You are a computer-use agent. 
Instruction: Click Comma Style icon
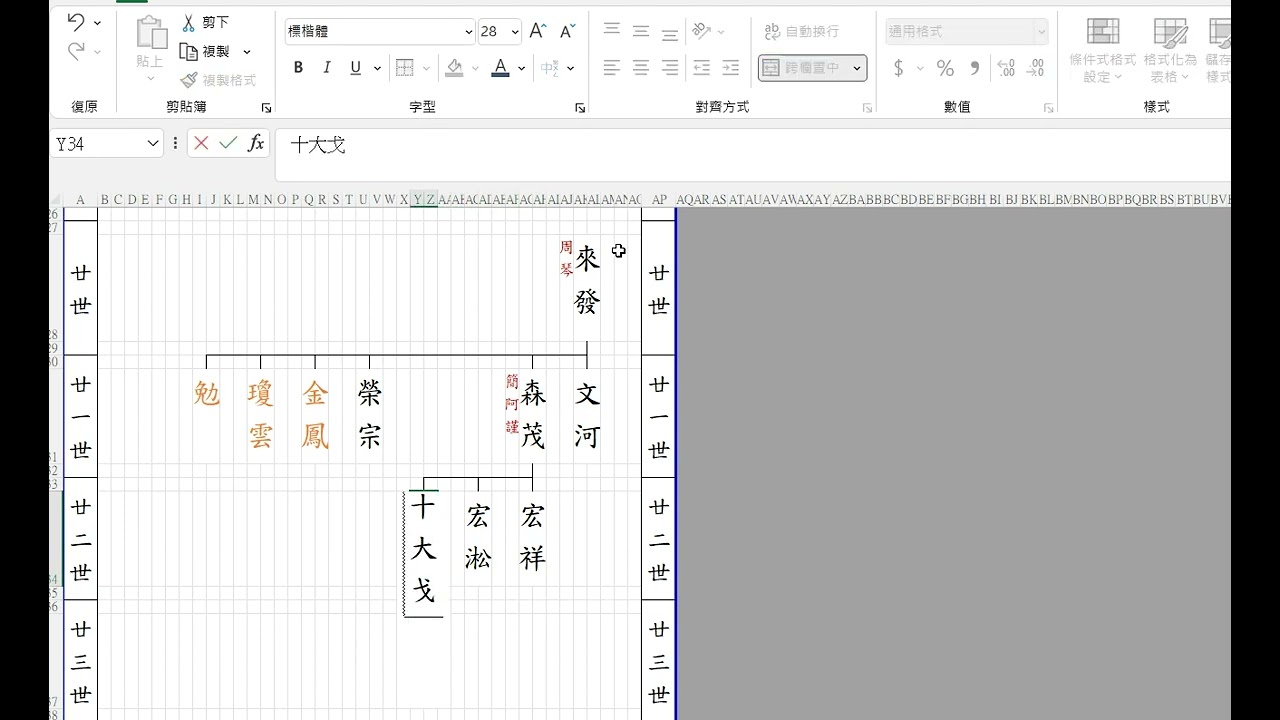(975, 68)
